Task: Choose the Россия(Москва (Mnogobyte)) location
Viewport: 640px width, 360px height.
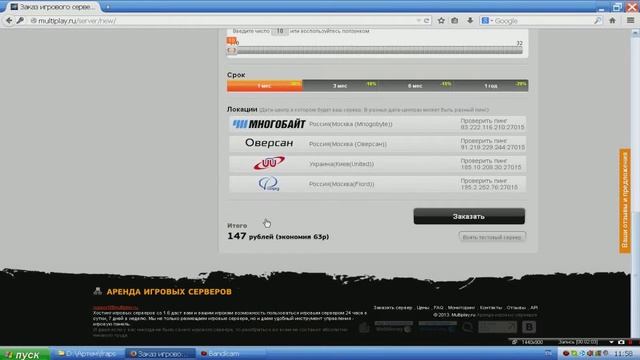Action: 378,124
